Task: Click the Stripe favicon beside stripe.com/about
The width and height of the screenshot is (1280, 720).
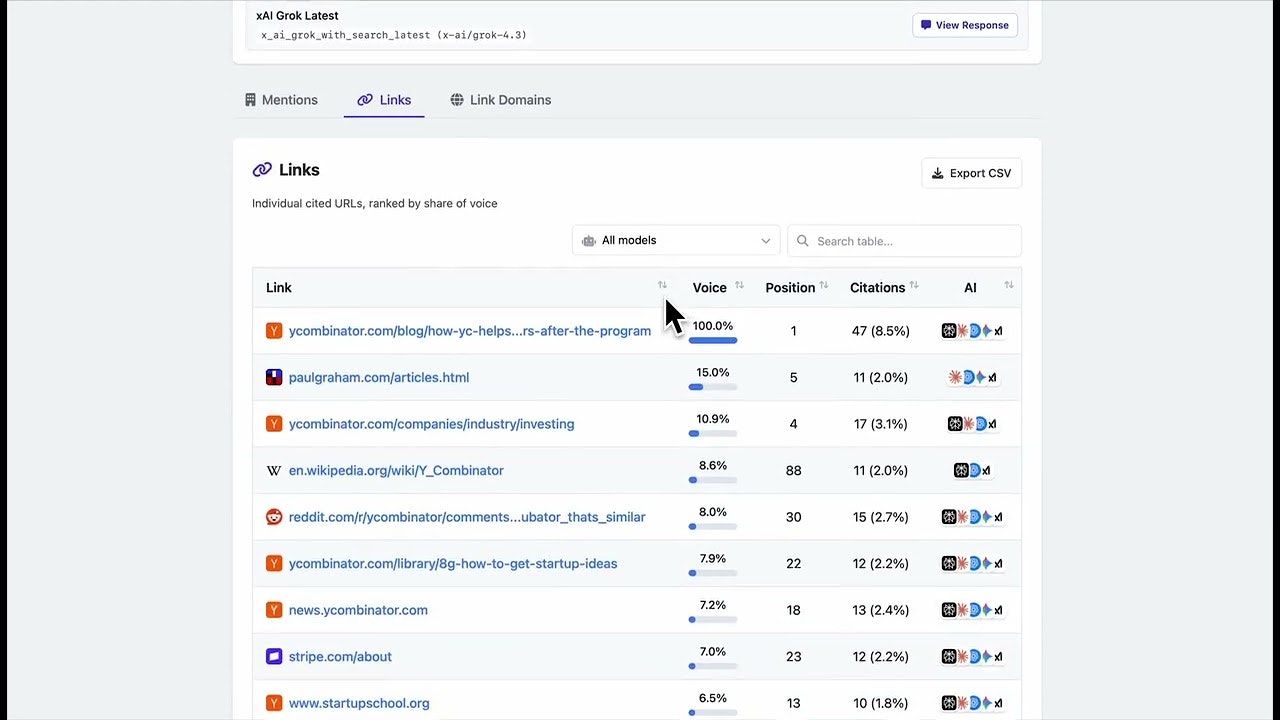Action: 274,657
